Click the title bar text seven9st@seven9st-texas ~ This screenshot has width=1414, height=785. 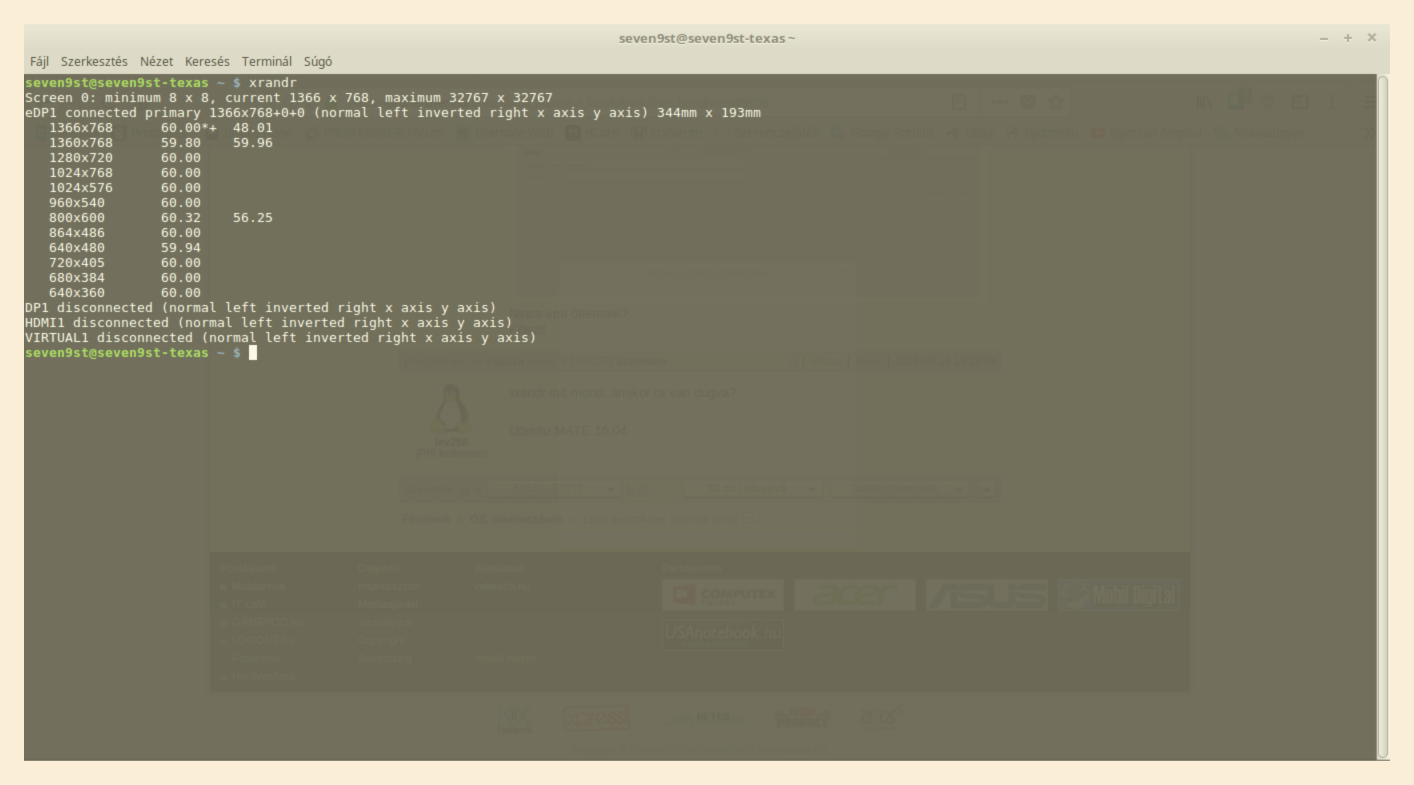(x=707, y=38)
